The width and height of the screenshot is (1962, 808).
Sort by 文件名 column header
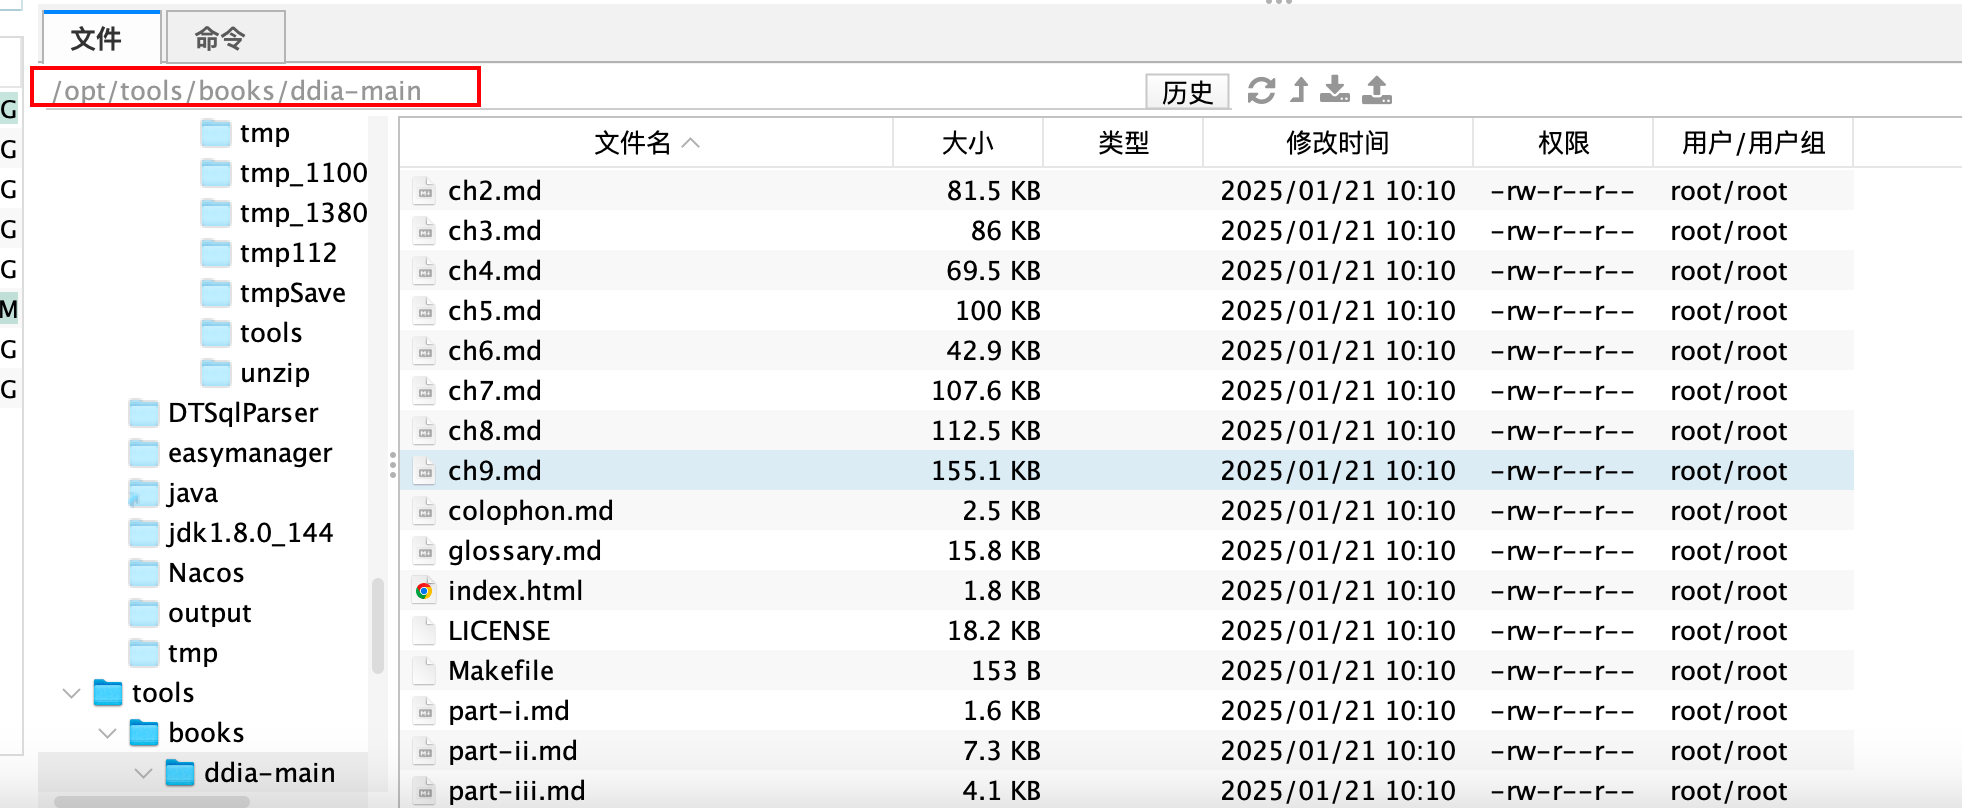pyautogui.click(x=646, y=143)
